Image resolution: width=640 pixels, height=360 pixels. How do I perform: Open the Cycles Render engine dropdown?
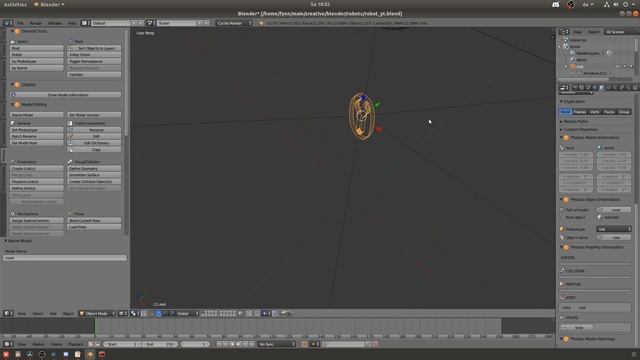(x=234, y=23)
